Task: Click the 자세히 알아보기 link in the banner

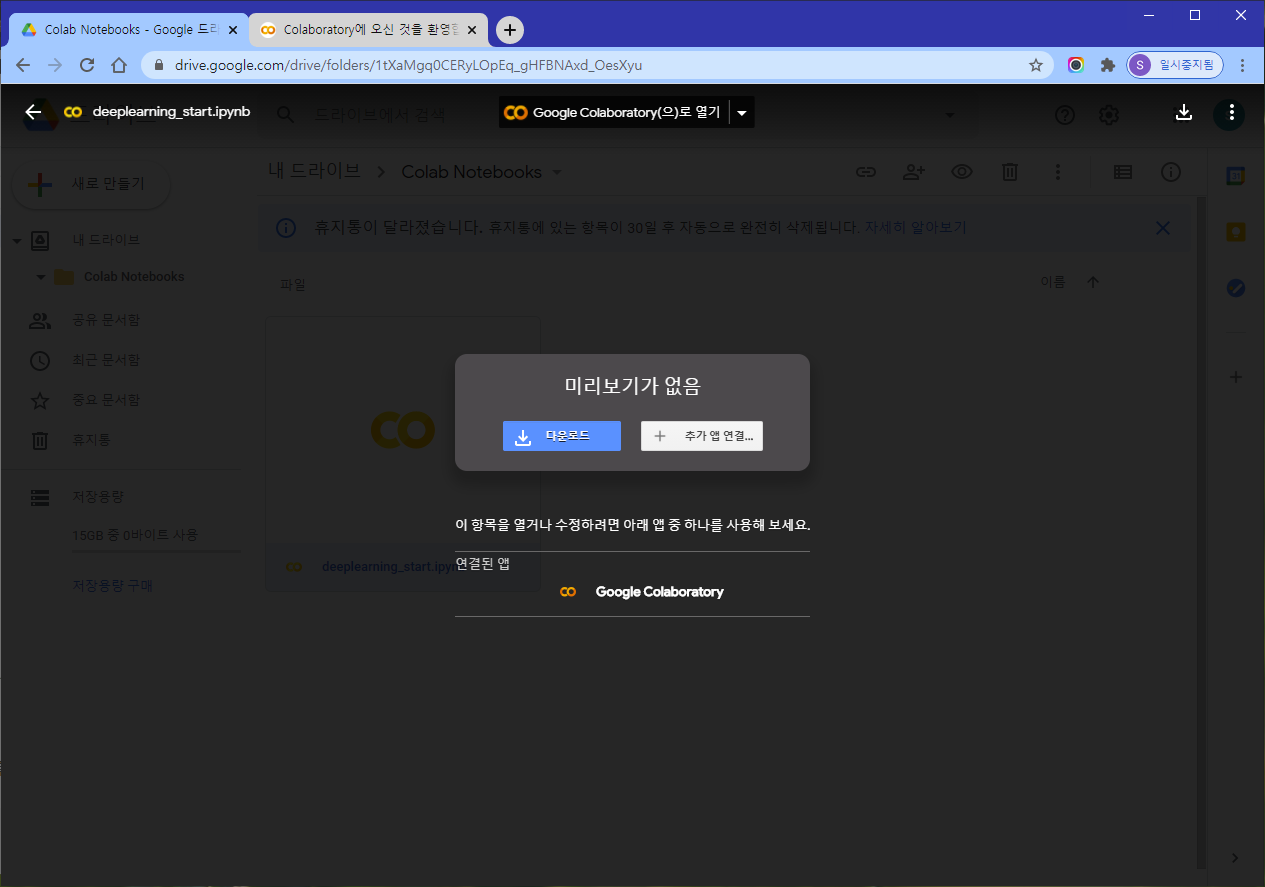Action: [x=915, y=228]
